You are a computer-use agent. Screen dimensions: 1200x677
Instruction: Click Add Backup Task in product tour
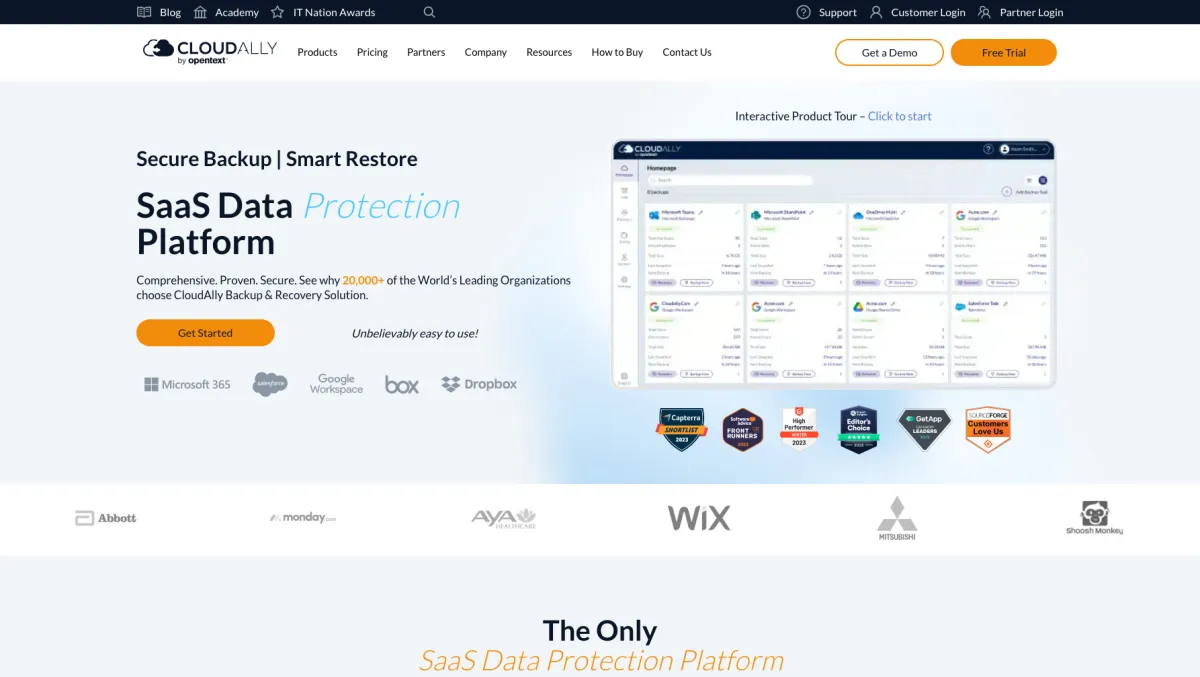coord(1025,191)
